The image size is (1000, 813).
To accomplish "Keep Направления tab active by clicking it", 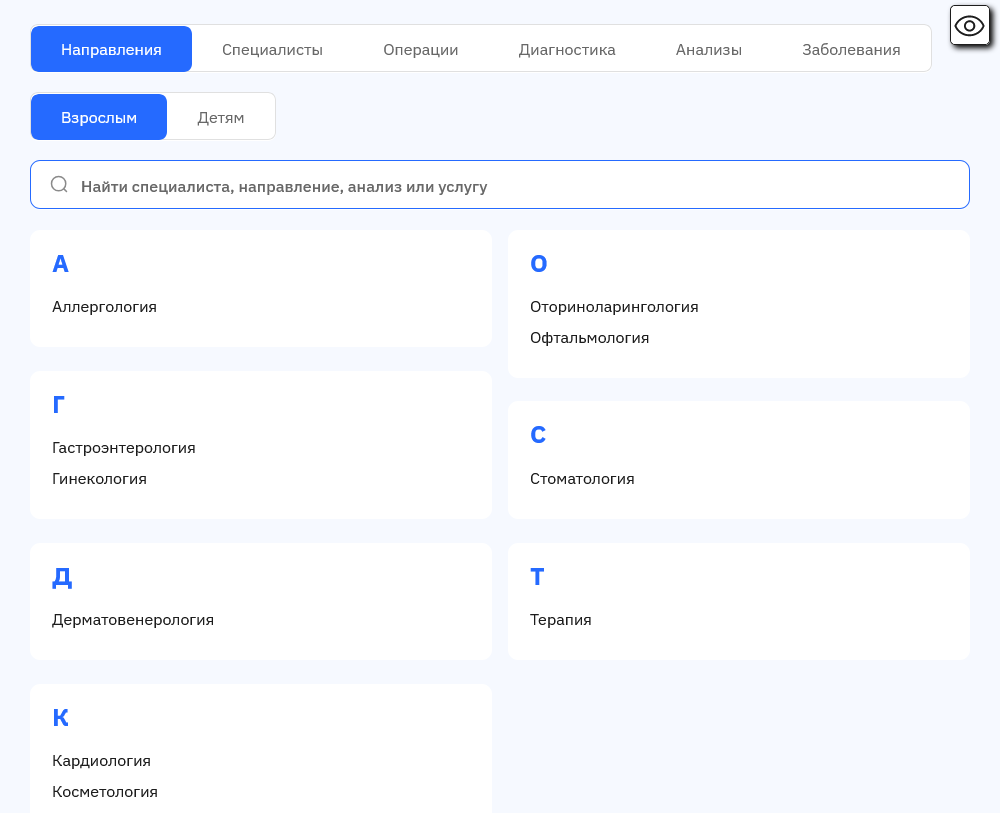I will [111, 48].
